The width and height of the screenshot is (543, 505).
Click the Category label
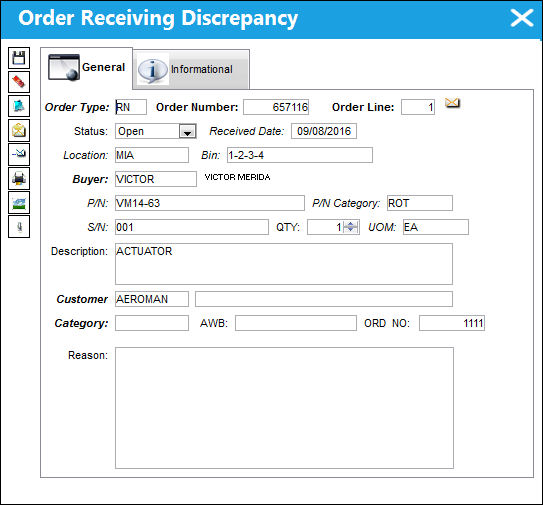click(81, 324)
